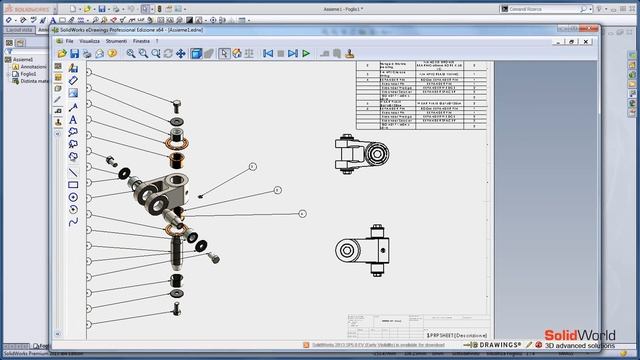The image size is (640, 360).
Task: Select the Pan four-arrow tool
Action: (x=180, y=53)
